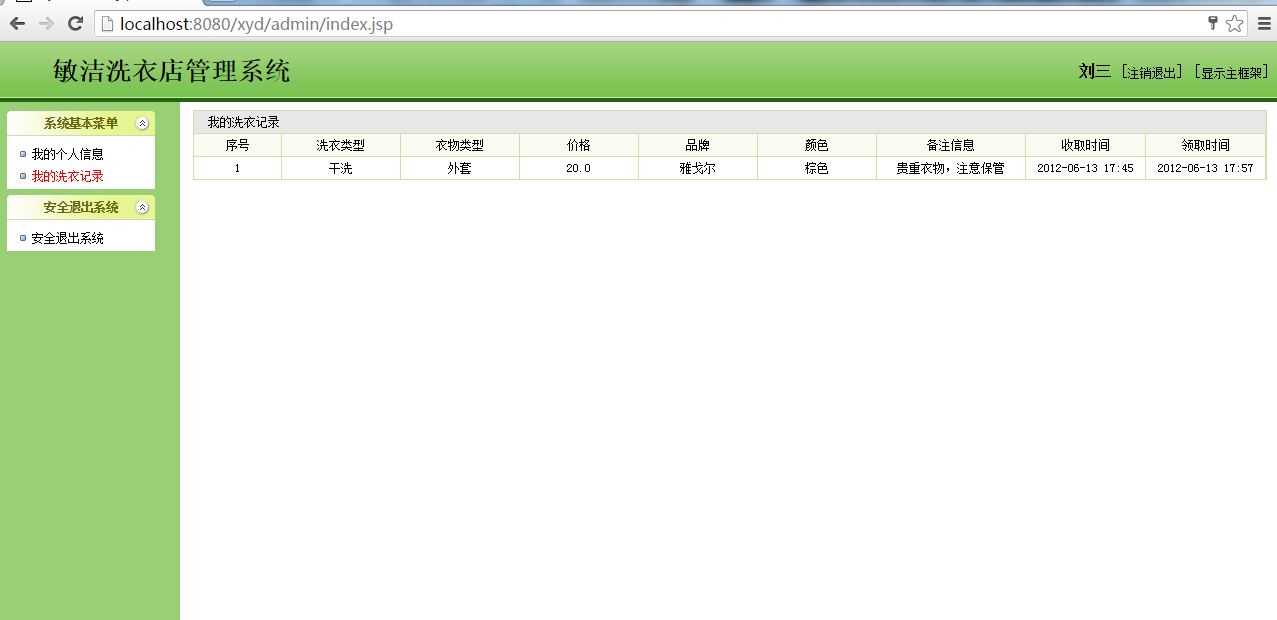This screenshot has height=620, width=1277.
Task: Bookmark this page with the star icon
Action: click(x=1235, y=24)
